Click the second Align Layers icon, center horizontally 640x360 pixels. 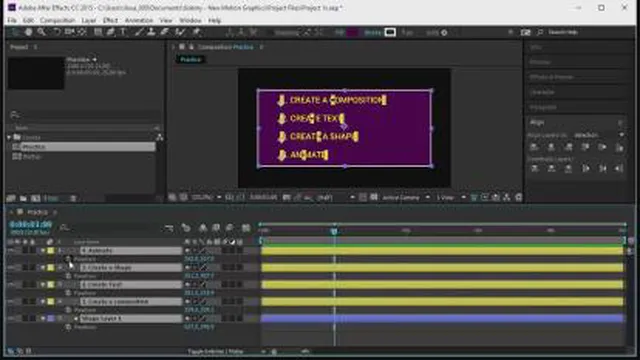[x=551, y=147]
